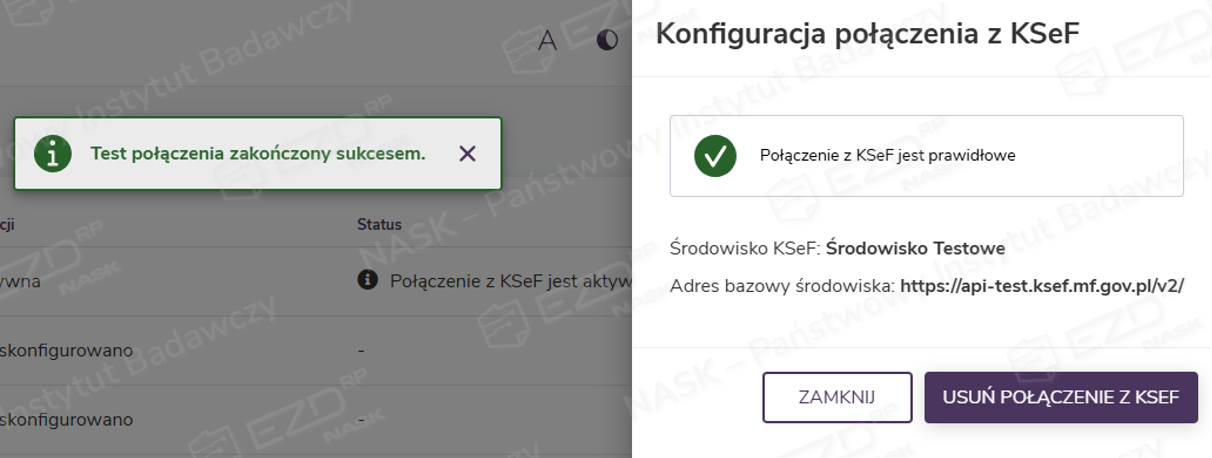Click the info icon beside the active KSeF status
This screenshot has width=1212, height=458.
pyautogui.click(x=368, y=280)
